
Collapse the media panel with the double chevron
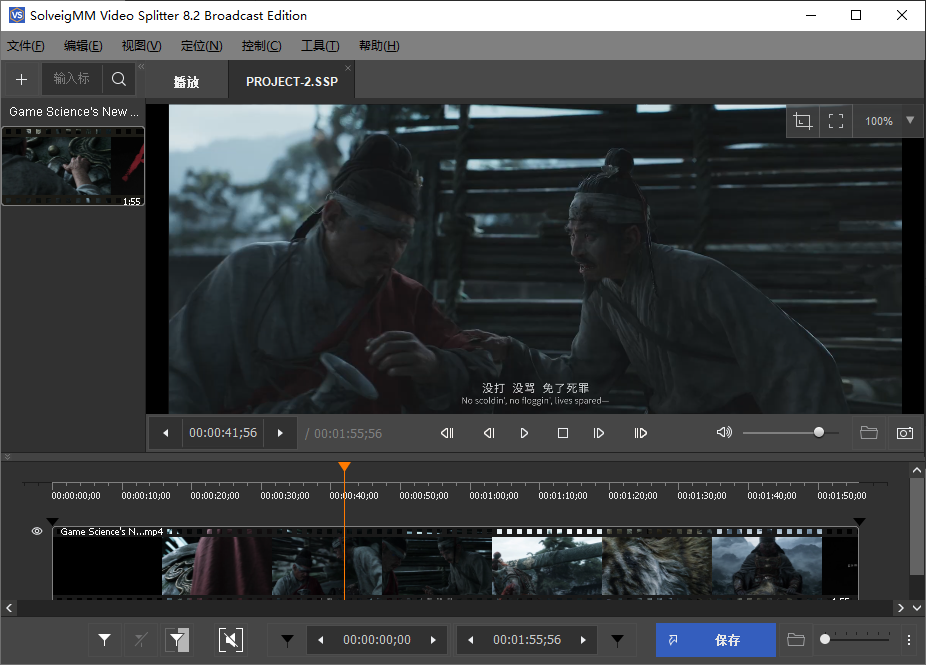(141, 67)
